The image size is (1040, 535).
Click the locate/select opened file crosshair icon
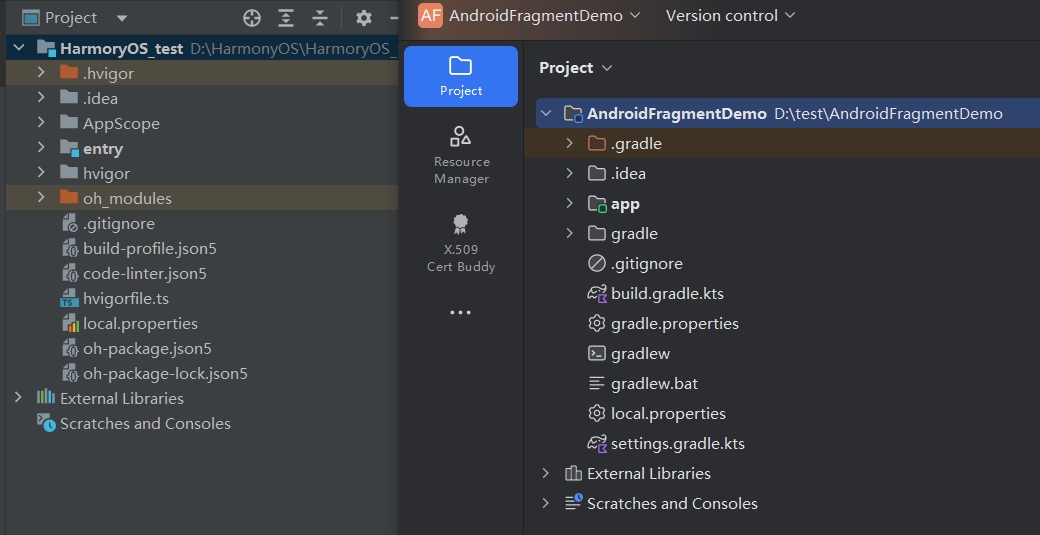[251, 18]
